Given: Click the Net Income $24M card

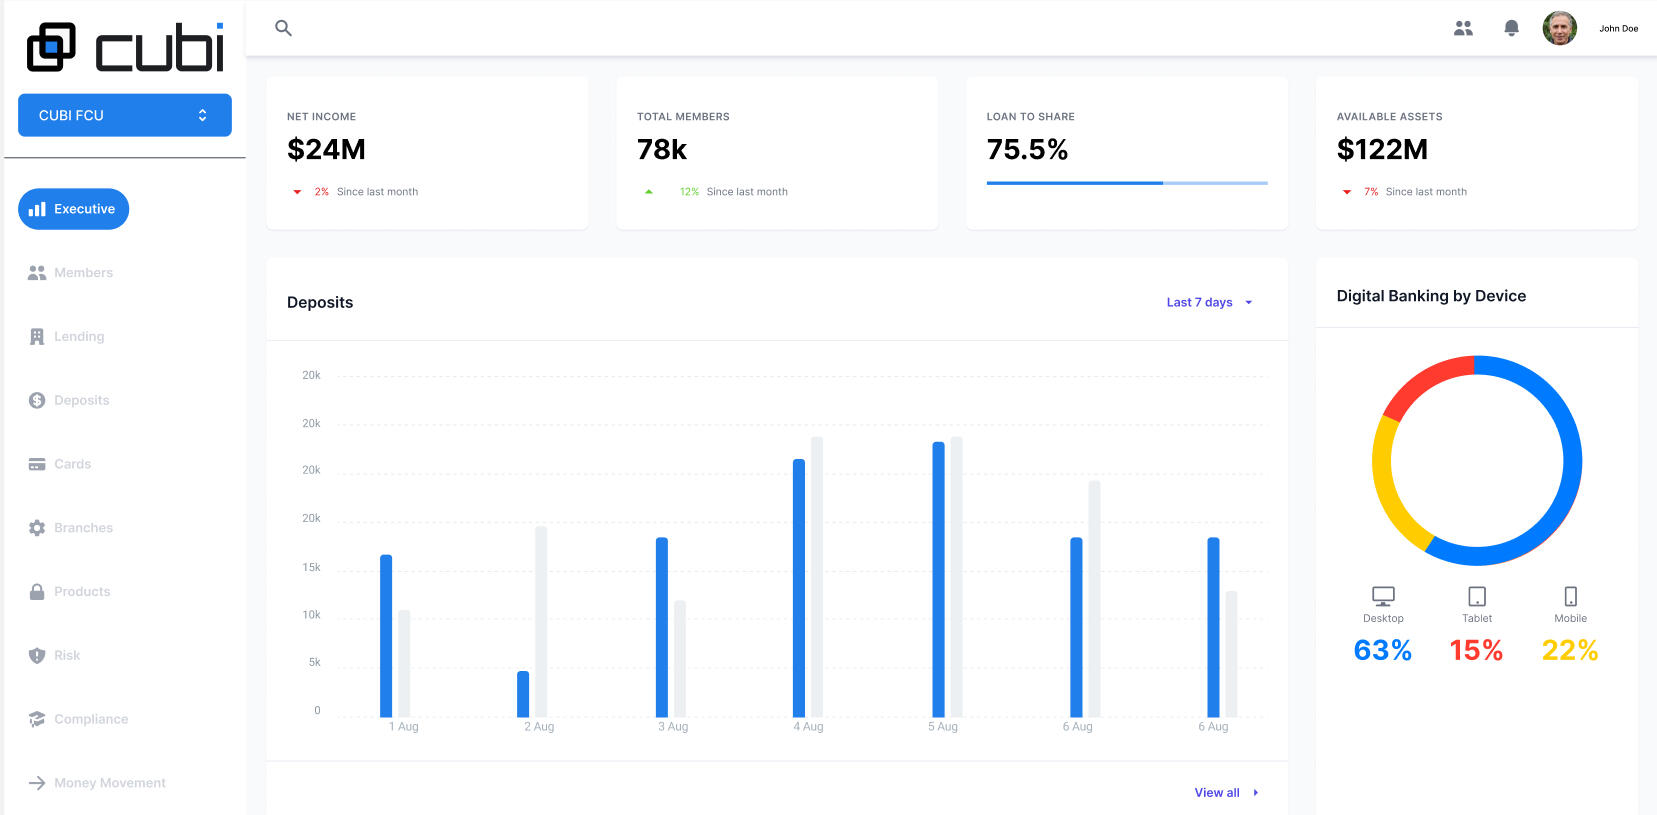Looking at the screenshot, I should click(427, 153).
